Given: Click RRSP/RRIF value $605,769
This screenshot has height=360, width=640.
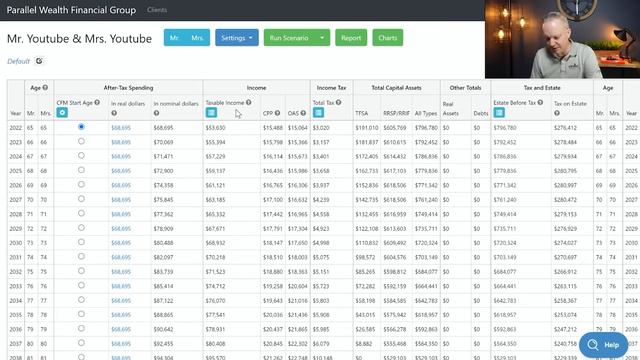Looking at the screenshot, I should pos(394,128).
